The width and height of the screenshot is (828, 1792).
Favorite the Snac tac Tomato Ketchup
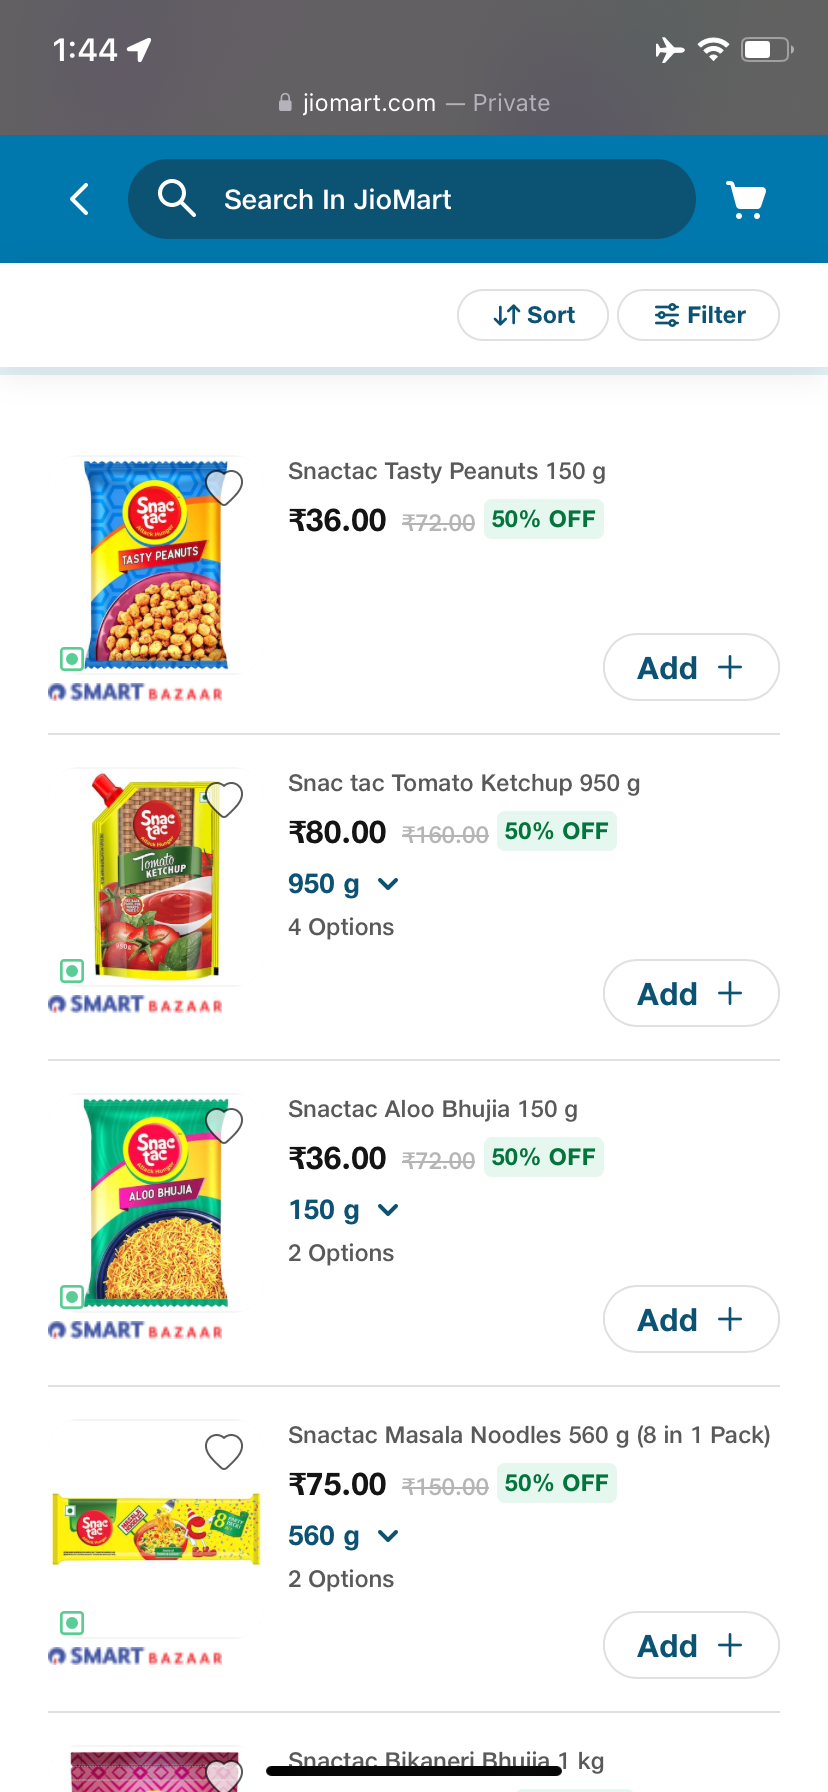[x=224, y=799]
